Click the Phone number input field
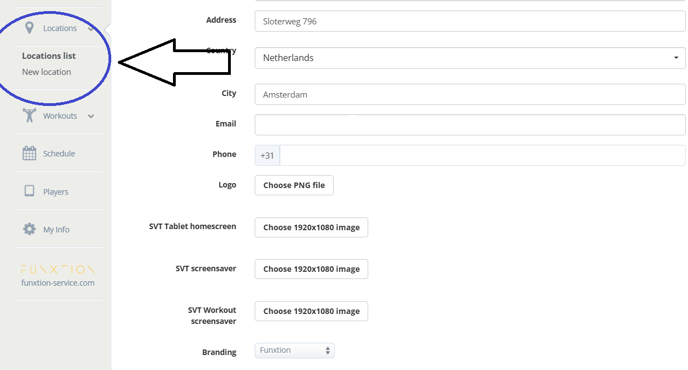Screen dimensions: 688x370 [x=483, y=155]
